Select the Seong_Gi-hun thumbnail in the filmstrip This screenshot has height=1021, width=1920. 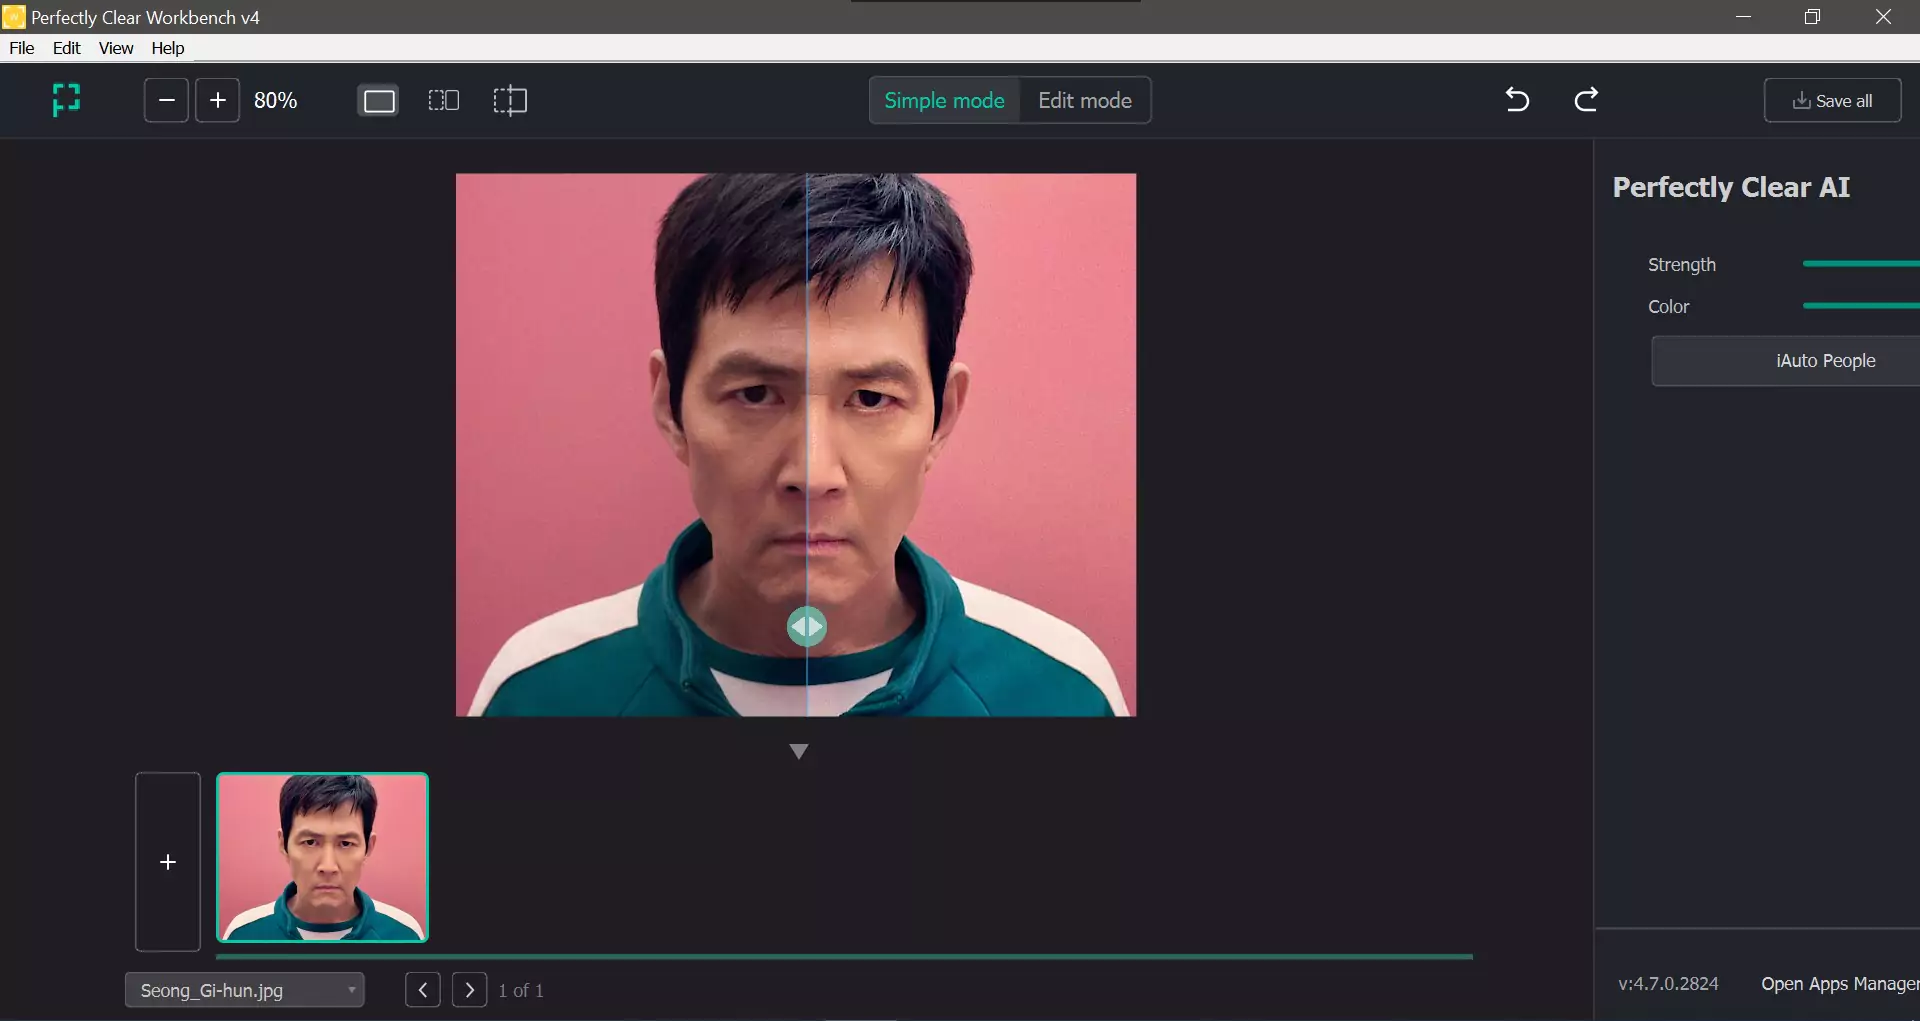(x=322, y=857)
